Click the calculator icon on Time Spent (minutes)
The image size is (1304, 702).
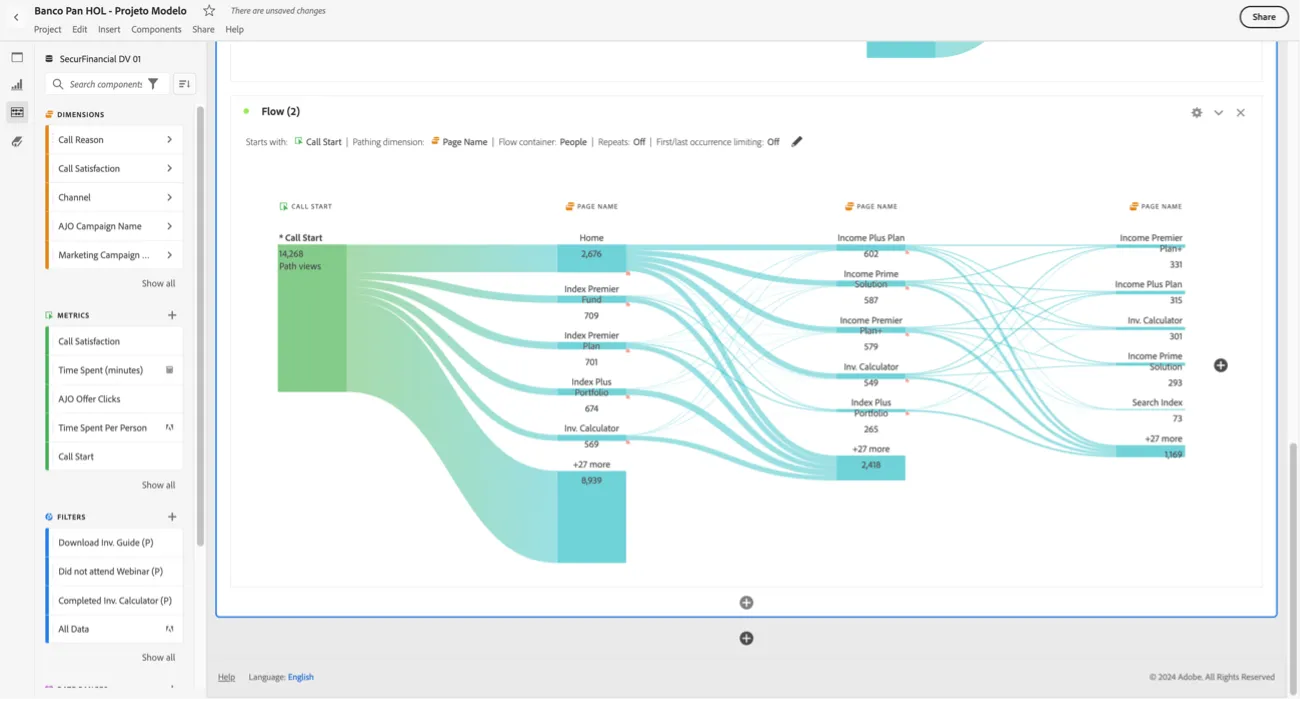click(x=170, y=370)
